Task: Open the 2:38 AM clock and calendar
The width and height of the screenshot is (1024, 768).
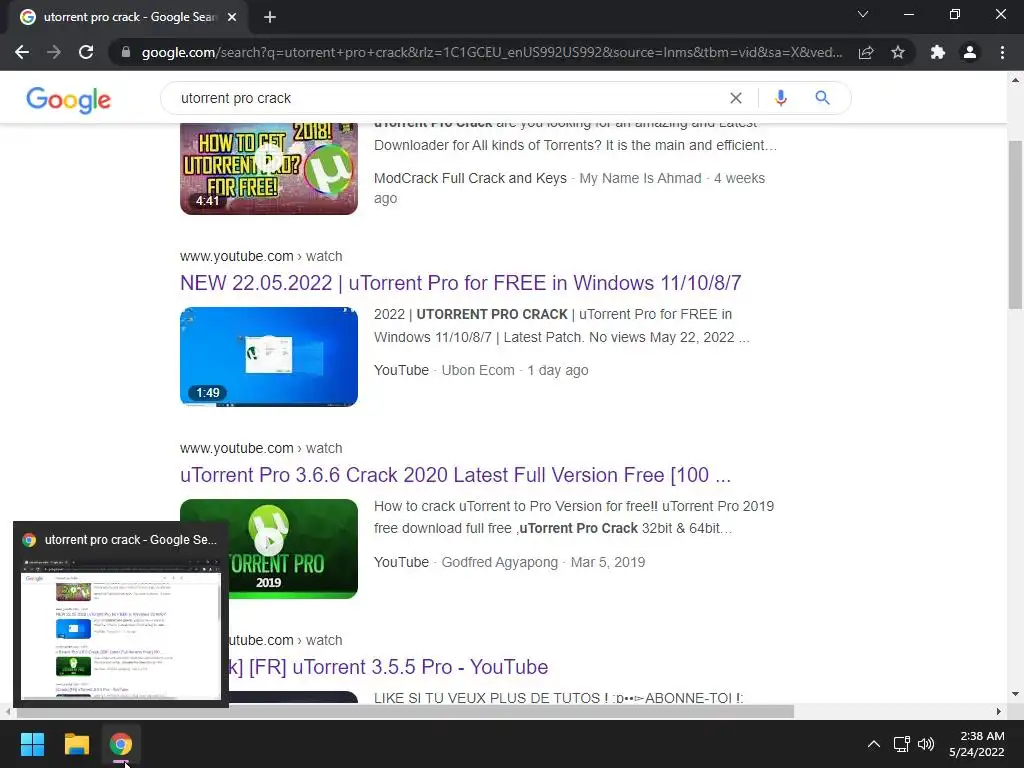Action: (x=976, y=744)
